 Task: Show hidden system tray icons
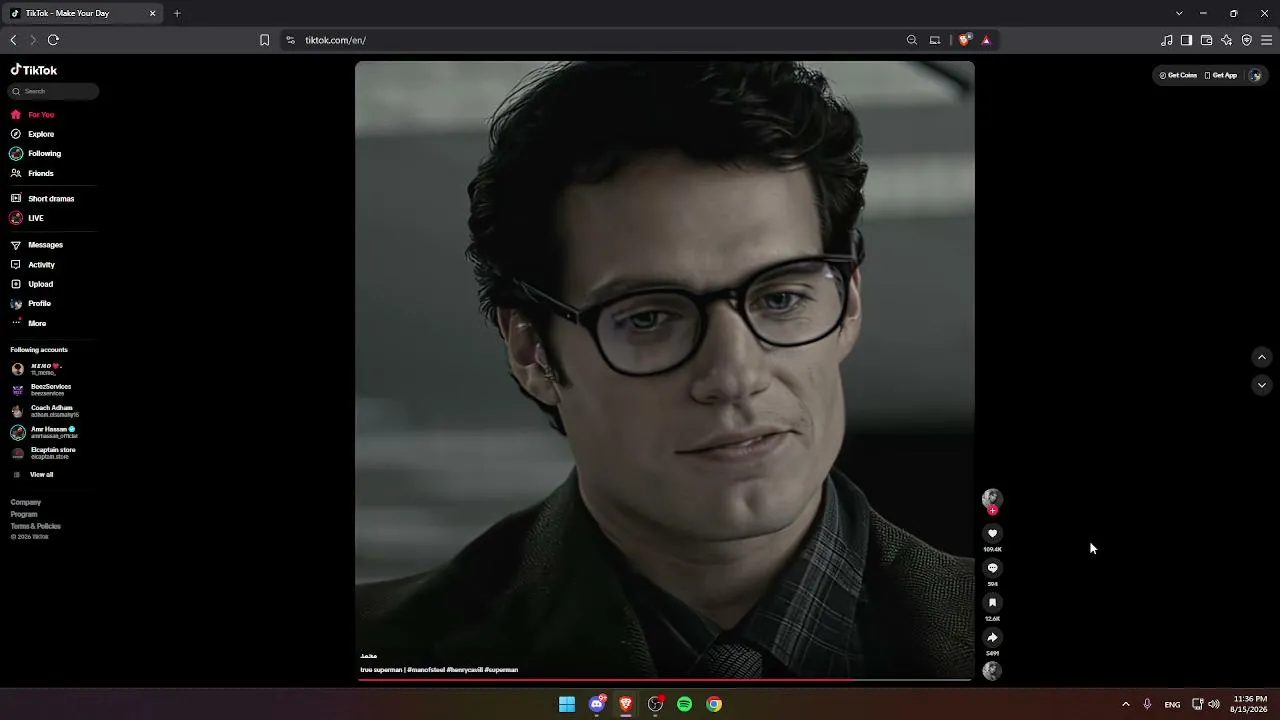1125,704
